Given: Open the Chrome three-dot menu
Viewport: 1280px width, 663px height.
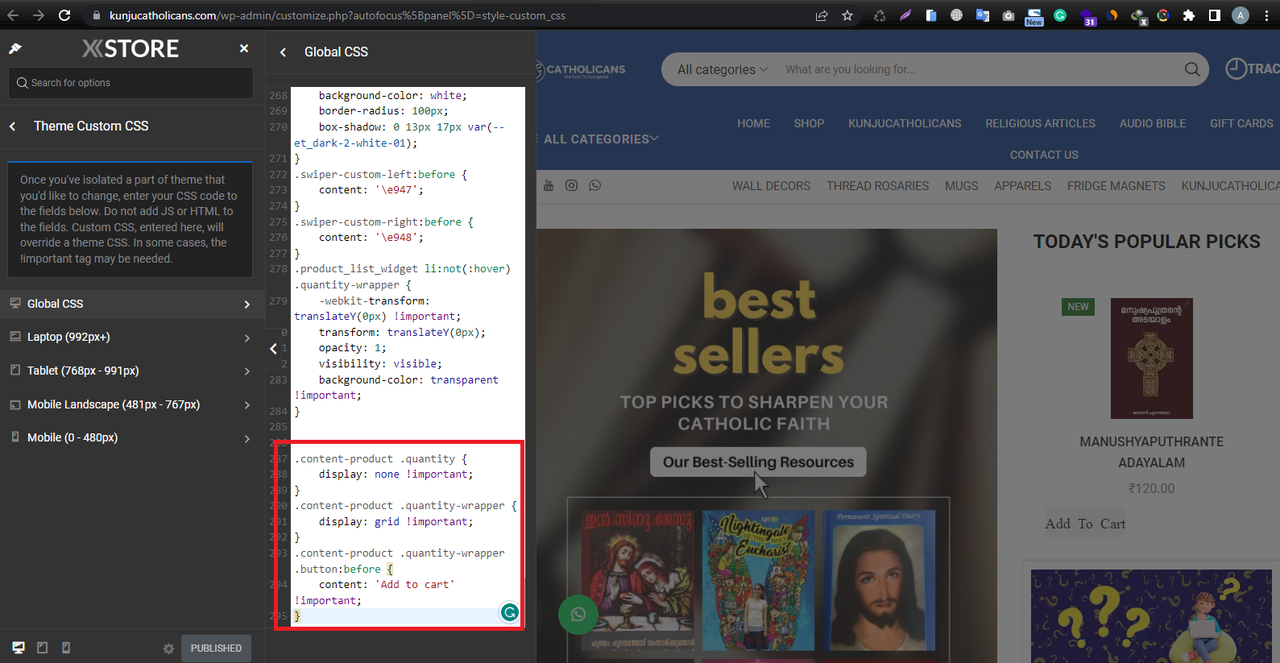Looking at the screenshot, I should [1265, 16].
